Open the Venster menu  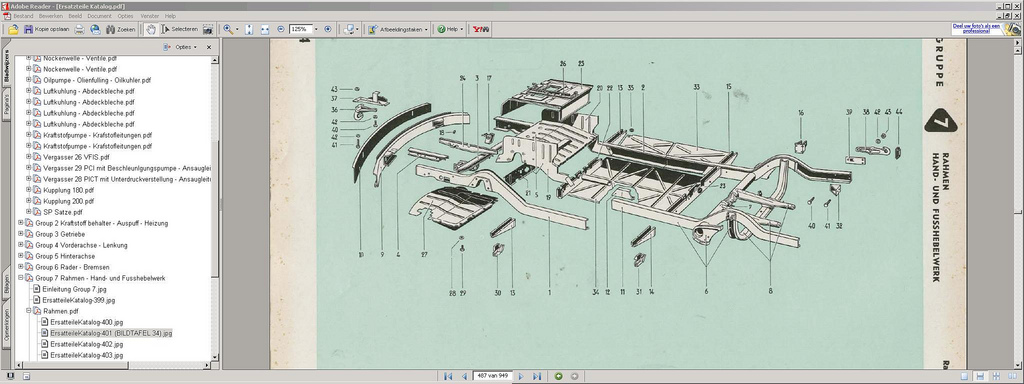150,16
